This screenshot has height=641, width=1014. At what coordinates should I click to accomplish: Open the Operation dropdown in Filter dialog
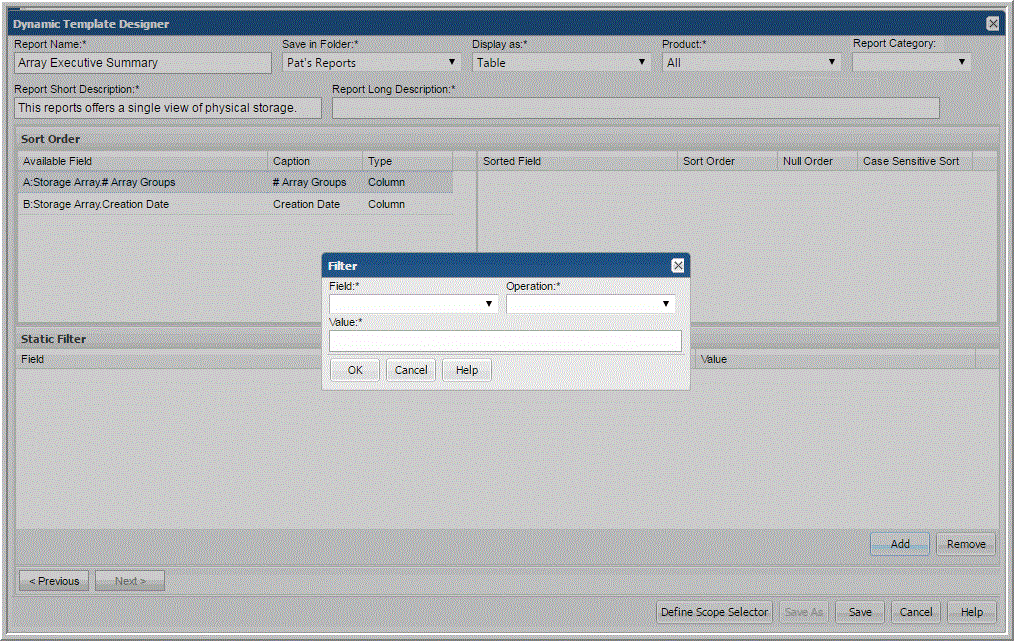(590, 304)
